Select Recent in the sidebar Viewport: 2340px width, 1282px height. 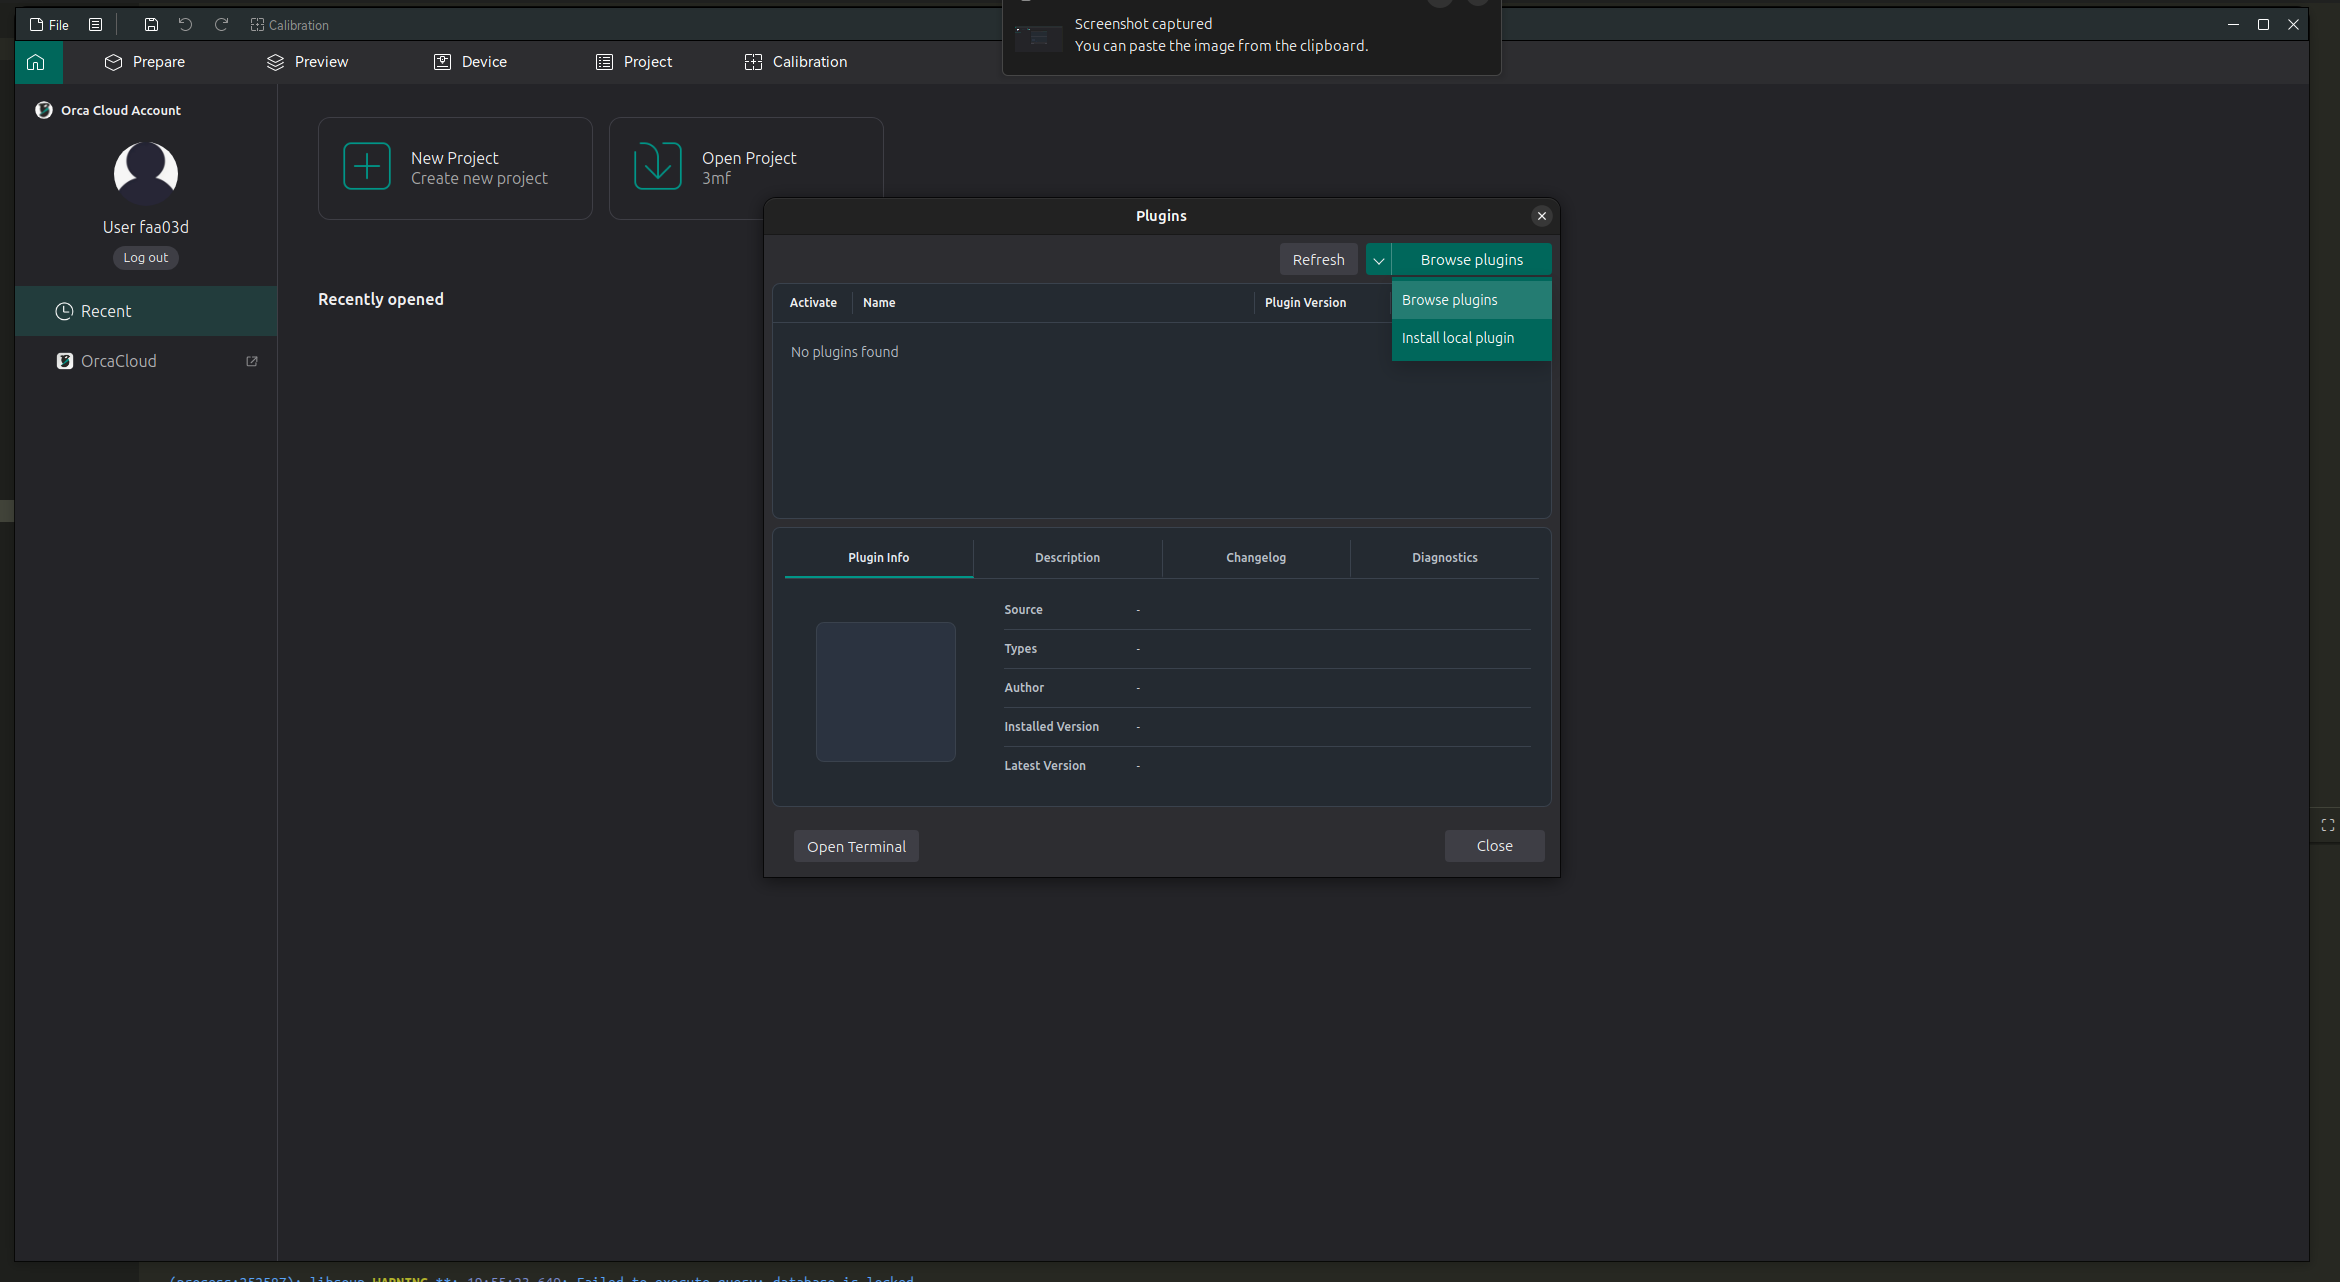146,311
